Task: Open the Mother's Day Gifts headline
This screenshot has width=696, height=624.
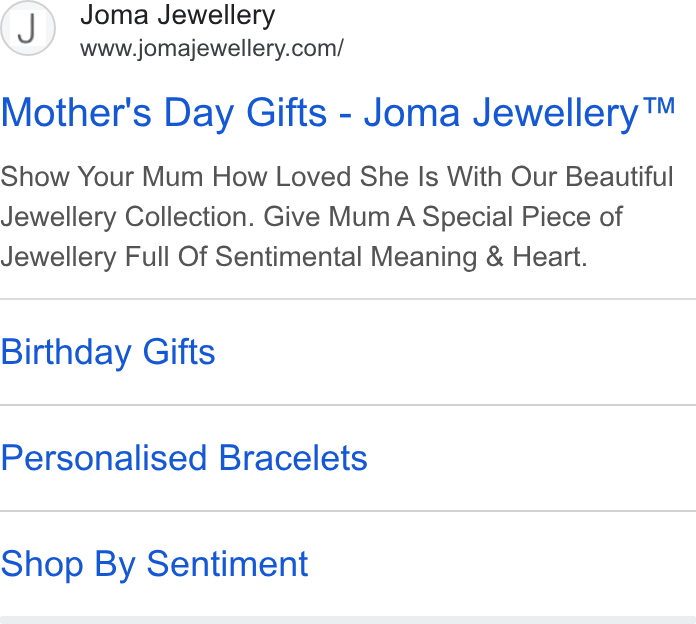Action: (x=337, y=113)
